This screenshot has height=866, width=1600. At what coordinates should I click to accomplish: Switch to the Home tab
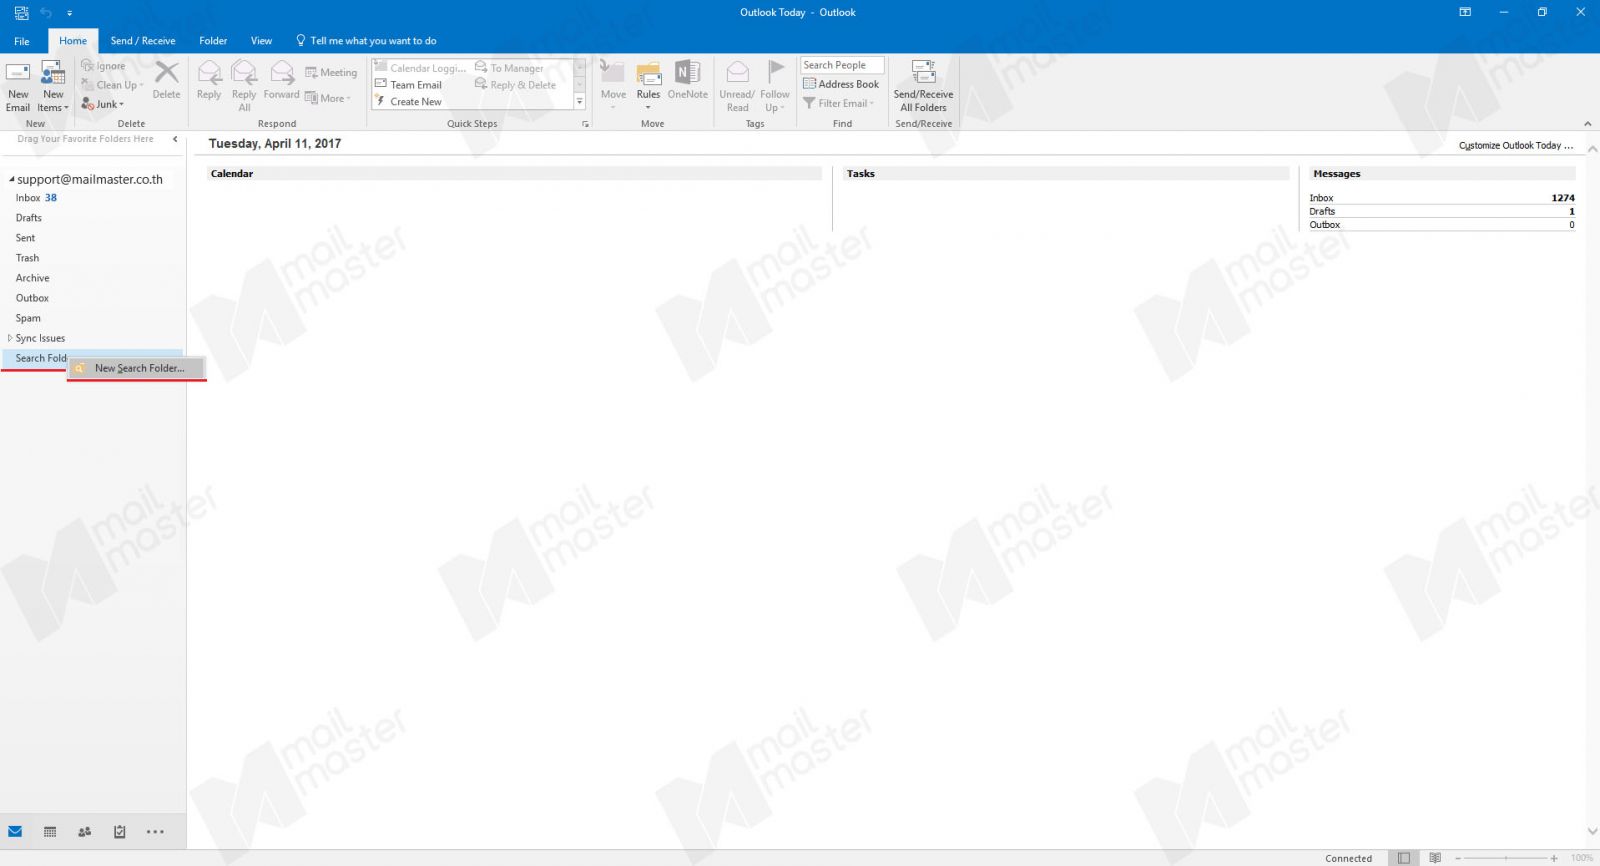(73, 41)
